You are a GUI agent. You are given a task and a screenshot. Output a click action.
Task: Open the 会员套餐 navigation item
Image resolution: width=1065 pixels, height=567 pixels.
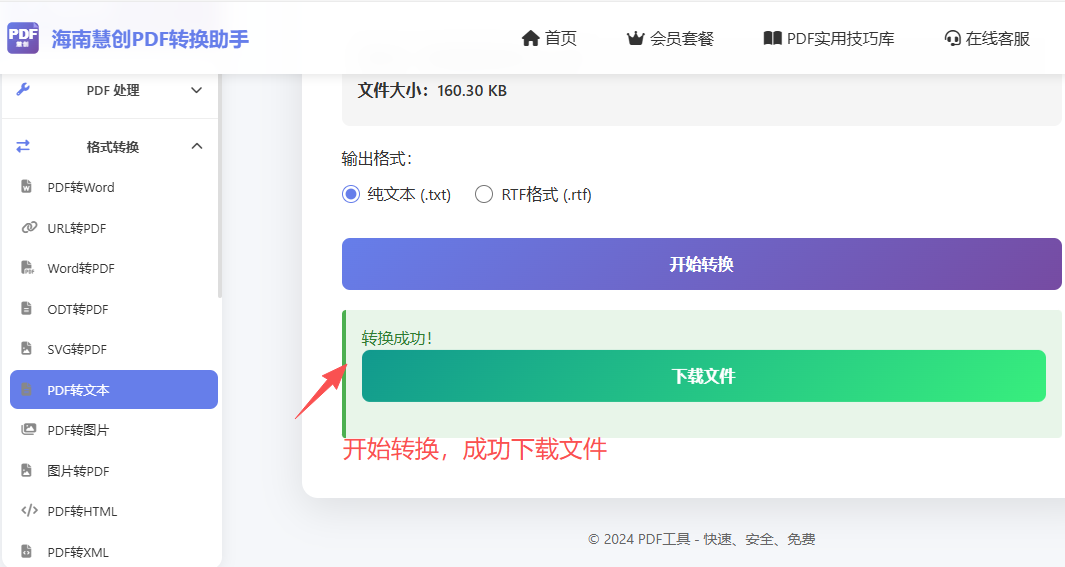pyautogui.click(x=670, y=39)
